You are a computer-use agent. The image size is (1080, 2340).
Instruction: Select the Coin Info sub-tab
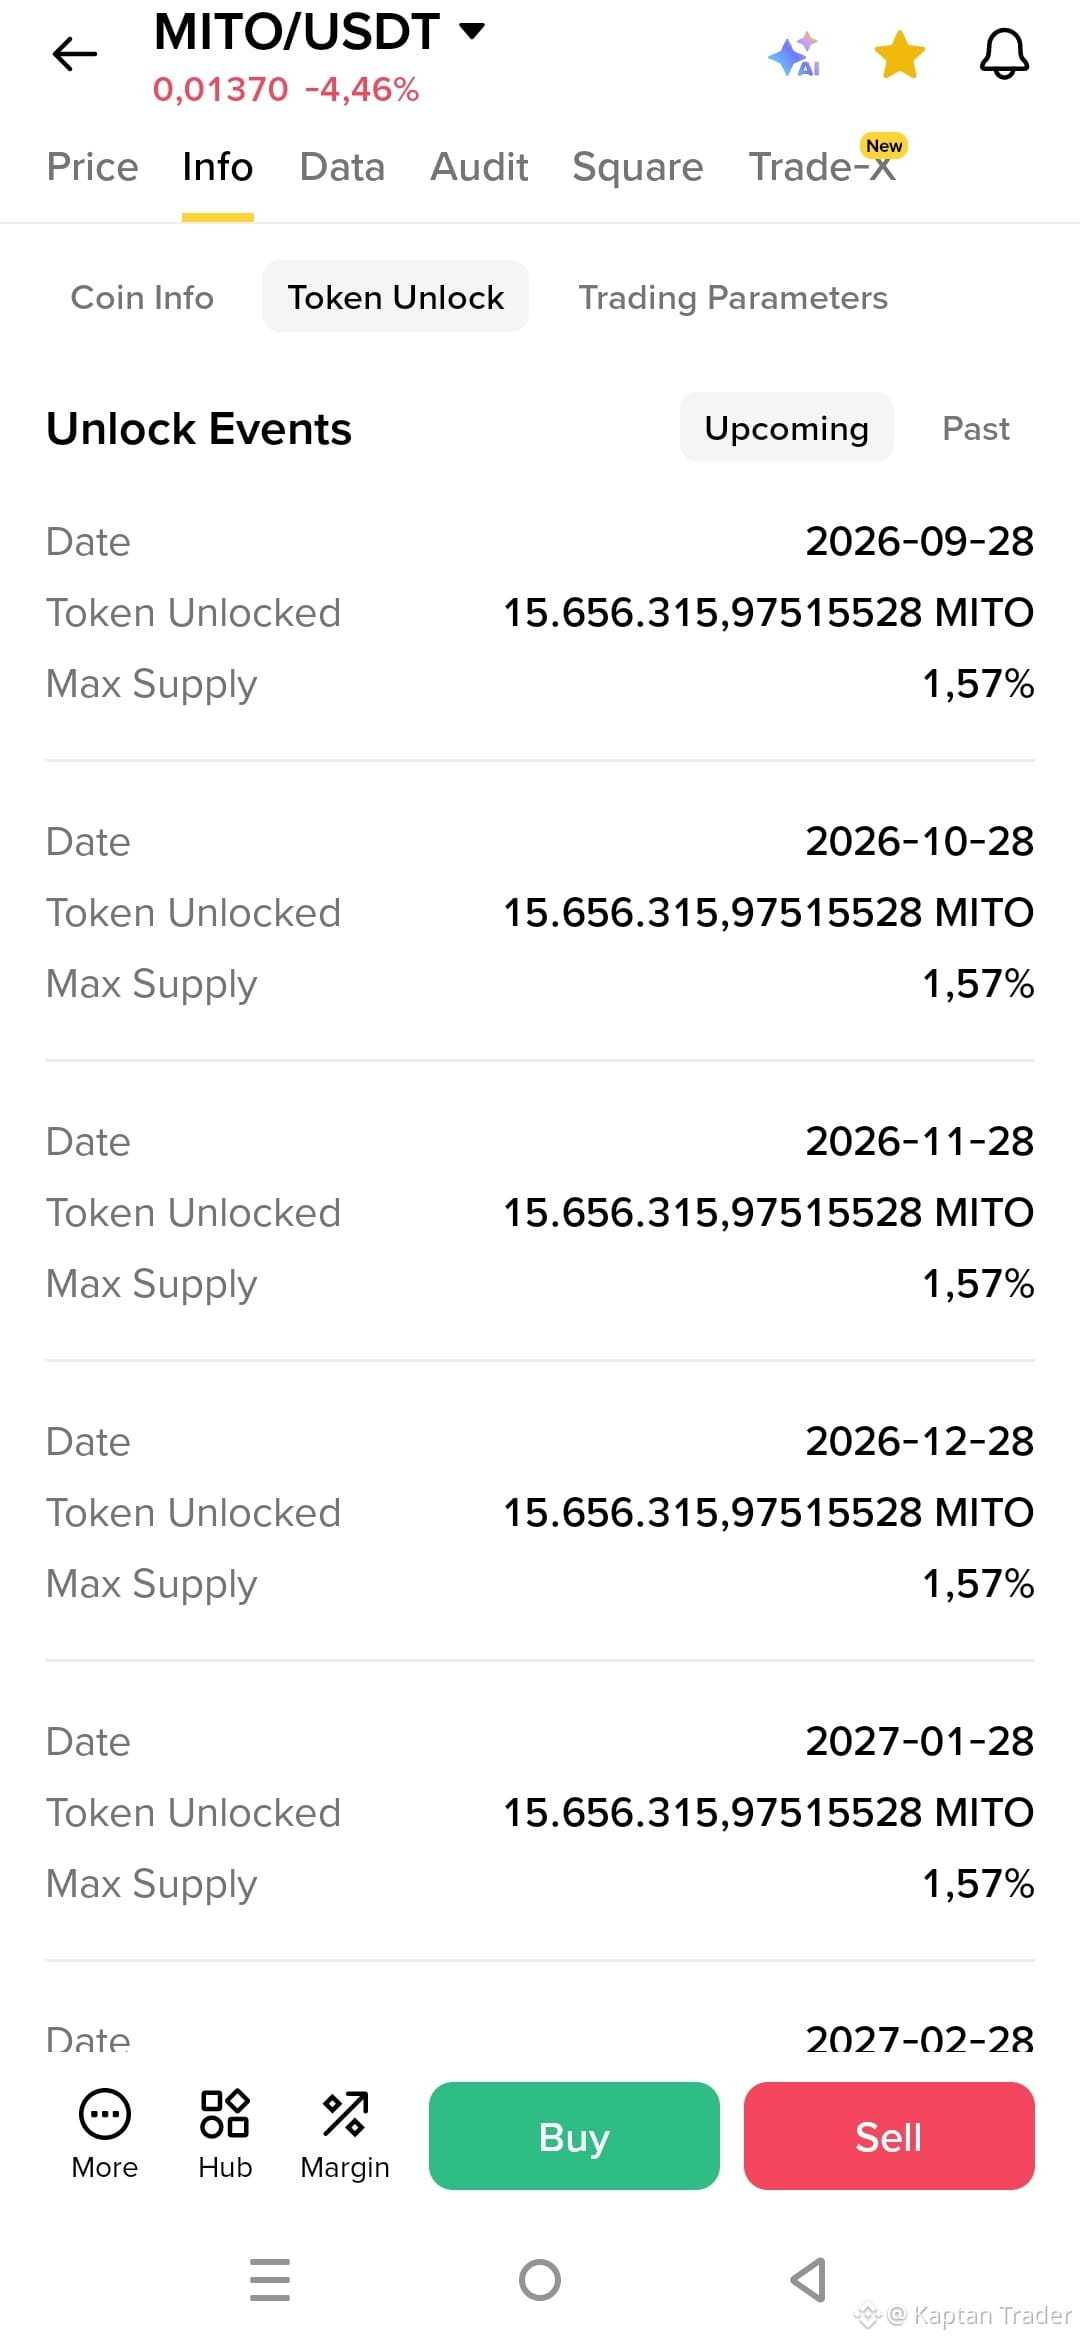[x=142, y=297]
